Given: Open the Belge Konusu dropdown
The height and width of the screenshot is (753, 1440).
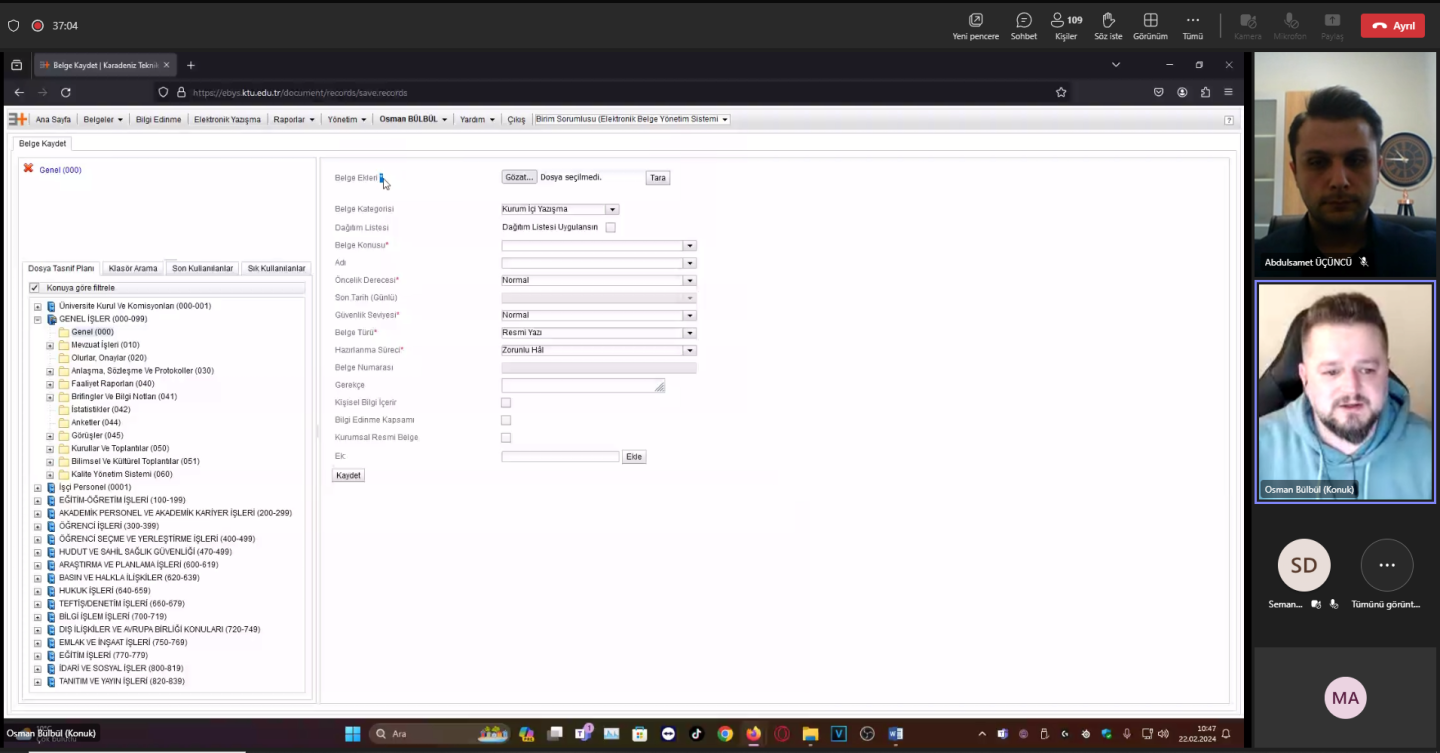Looking at the screenshot, I should pos(690,245).
